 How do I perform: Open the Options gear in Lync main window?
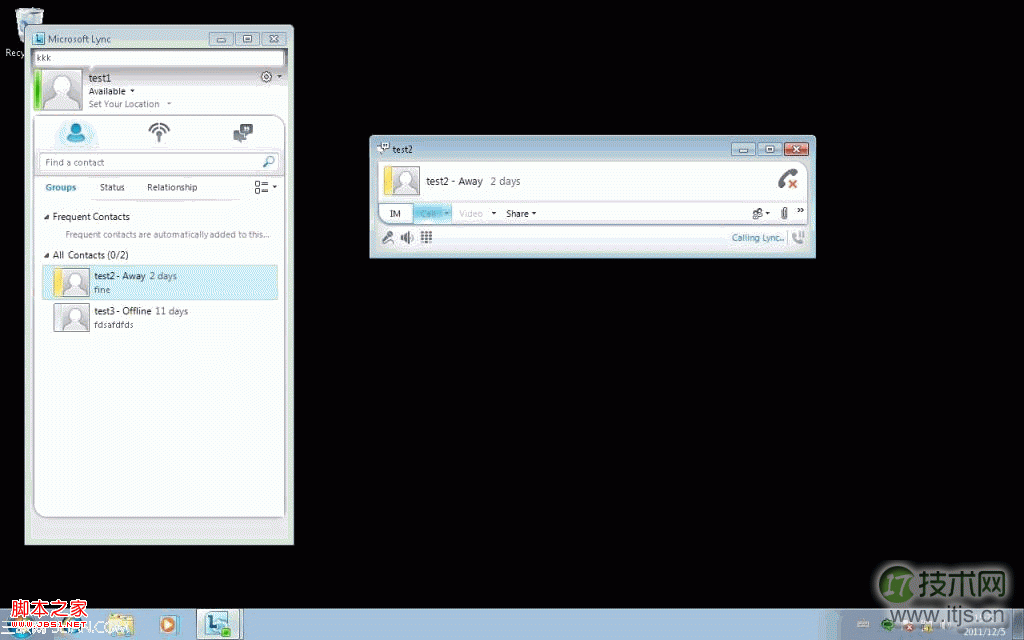pos(264,76)
